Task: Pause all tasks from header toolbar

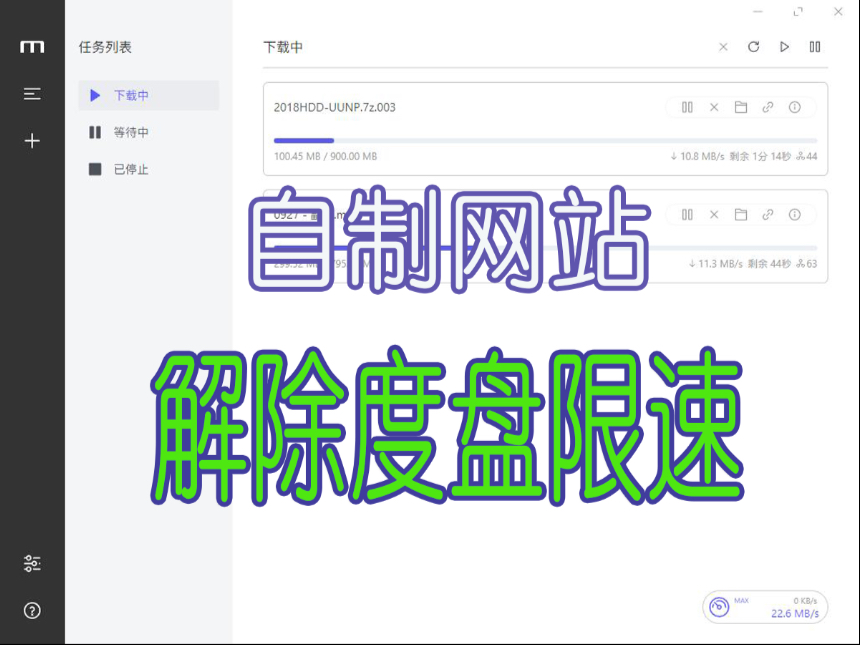Action: coord(815,47)
